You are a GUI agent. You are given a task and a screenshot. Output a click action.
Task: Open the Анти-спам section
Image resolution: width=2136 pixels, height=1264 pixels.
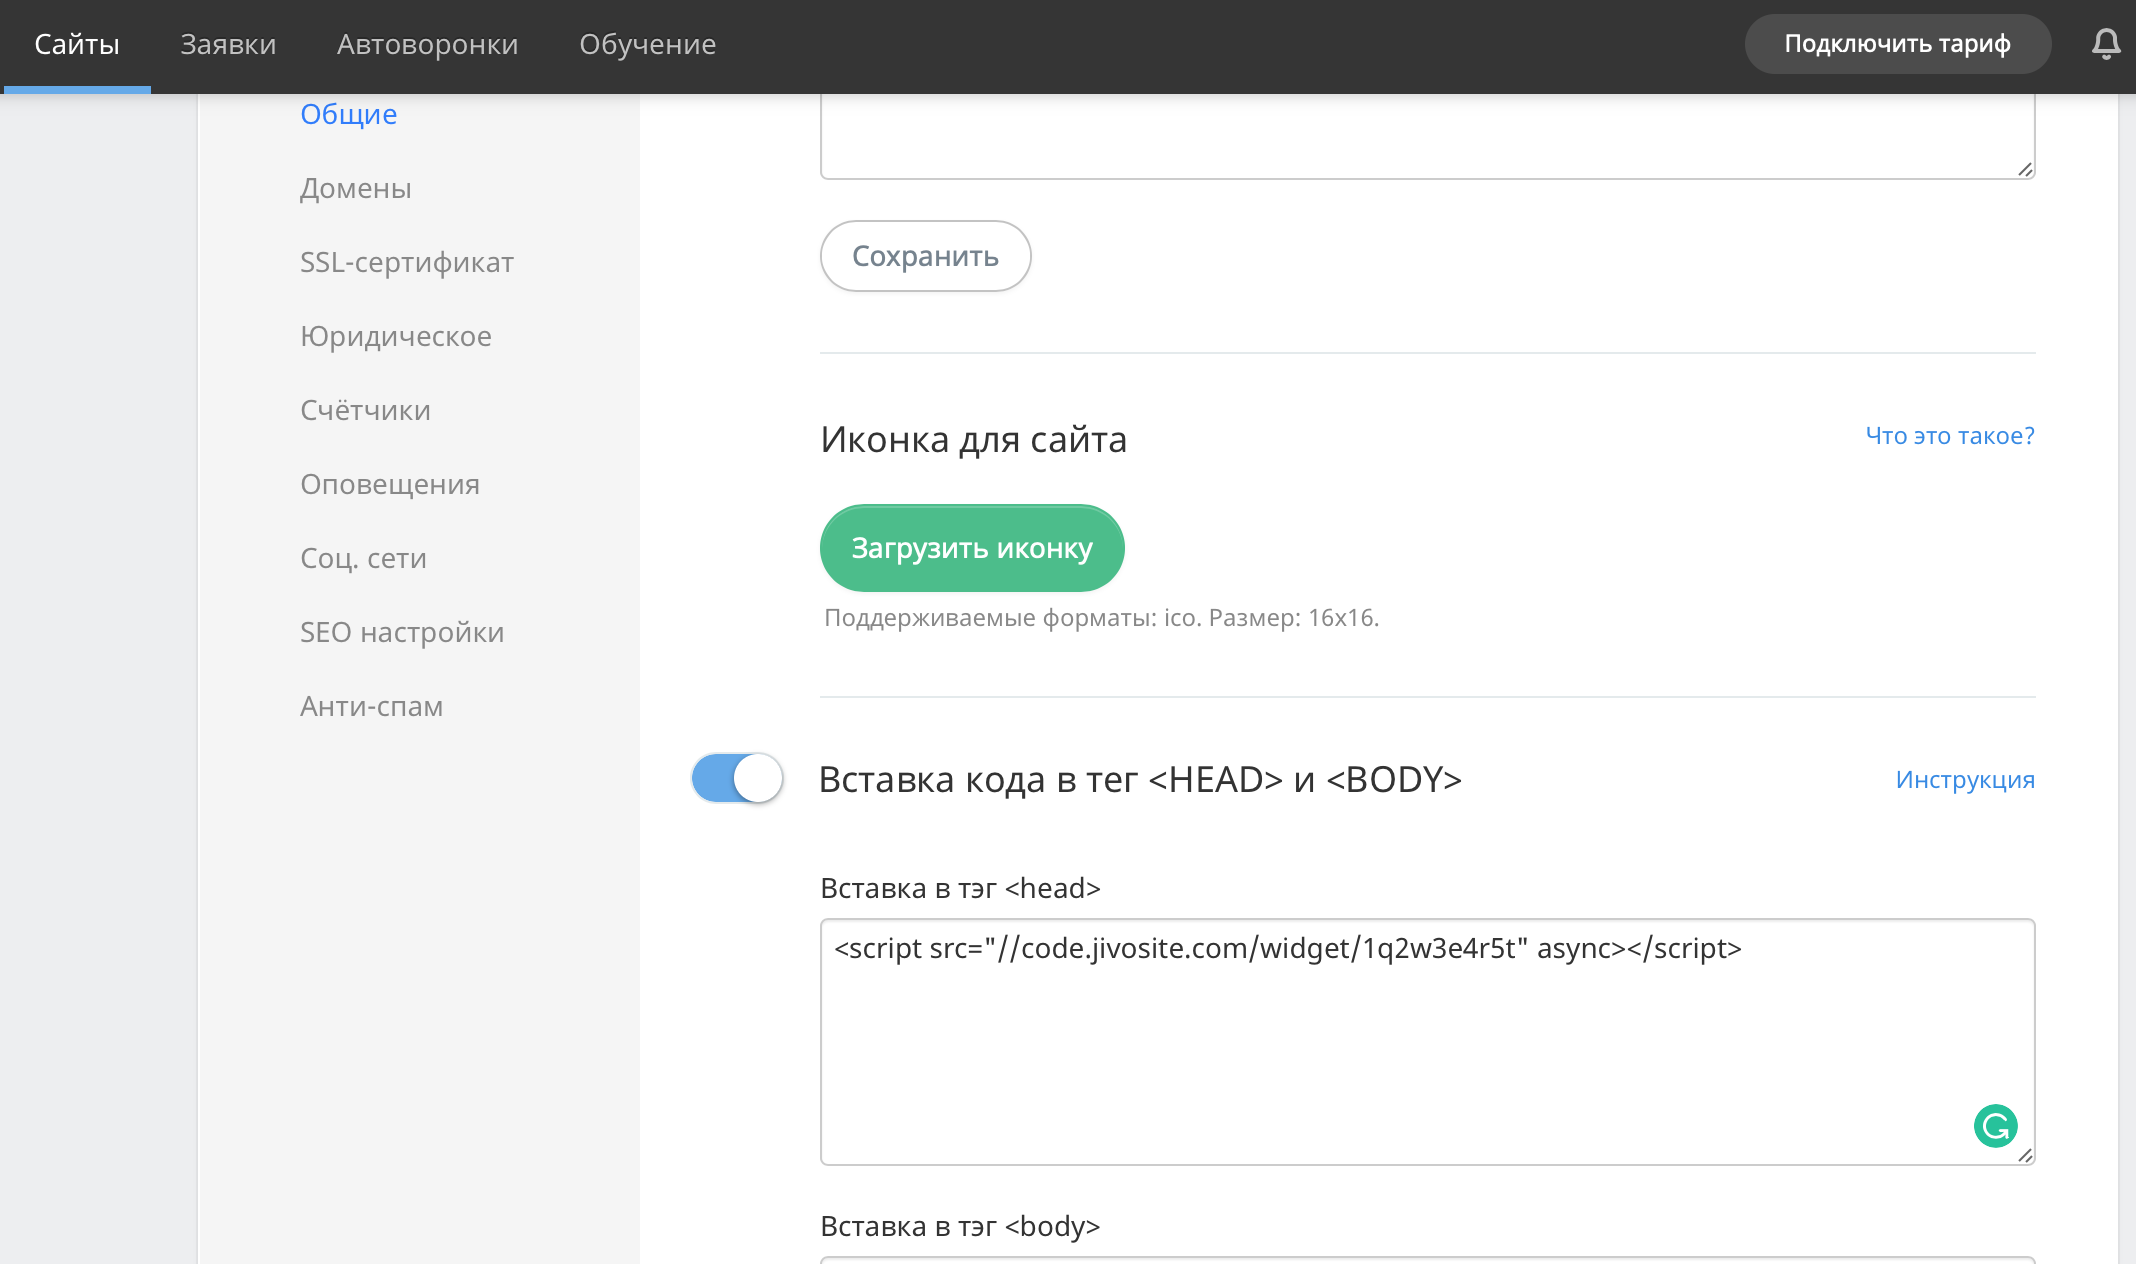coord(371,706)
